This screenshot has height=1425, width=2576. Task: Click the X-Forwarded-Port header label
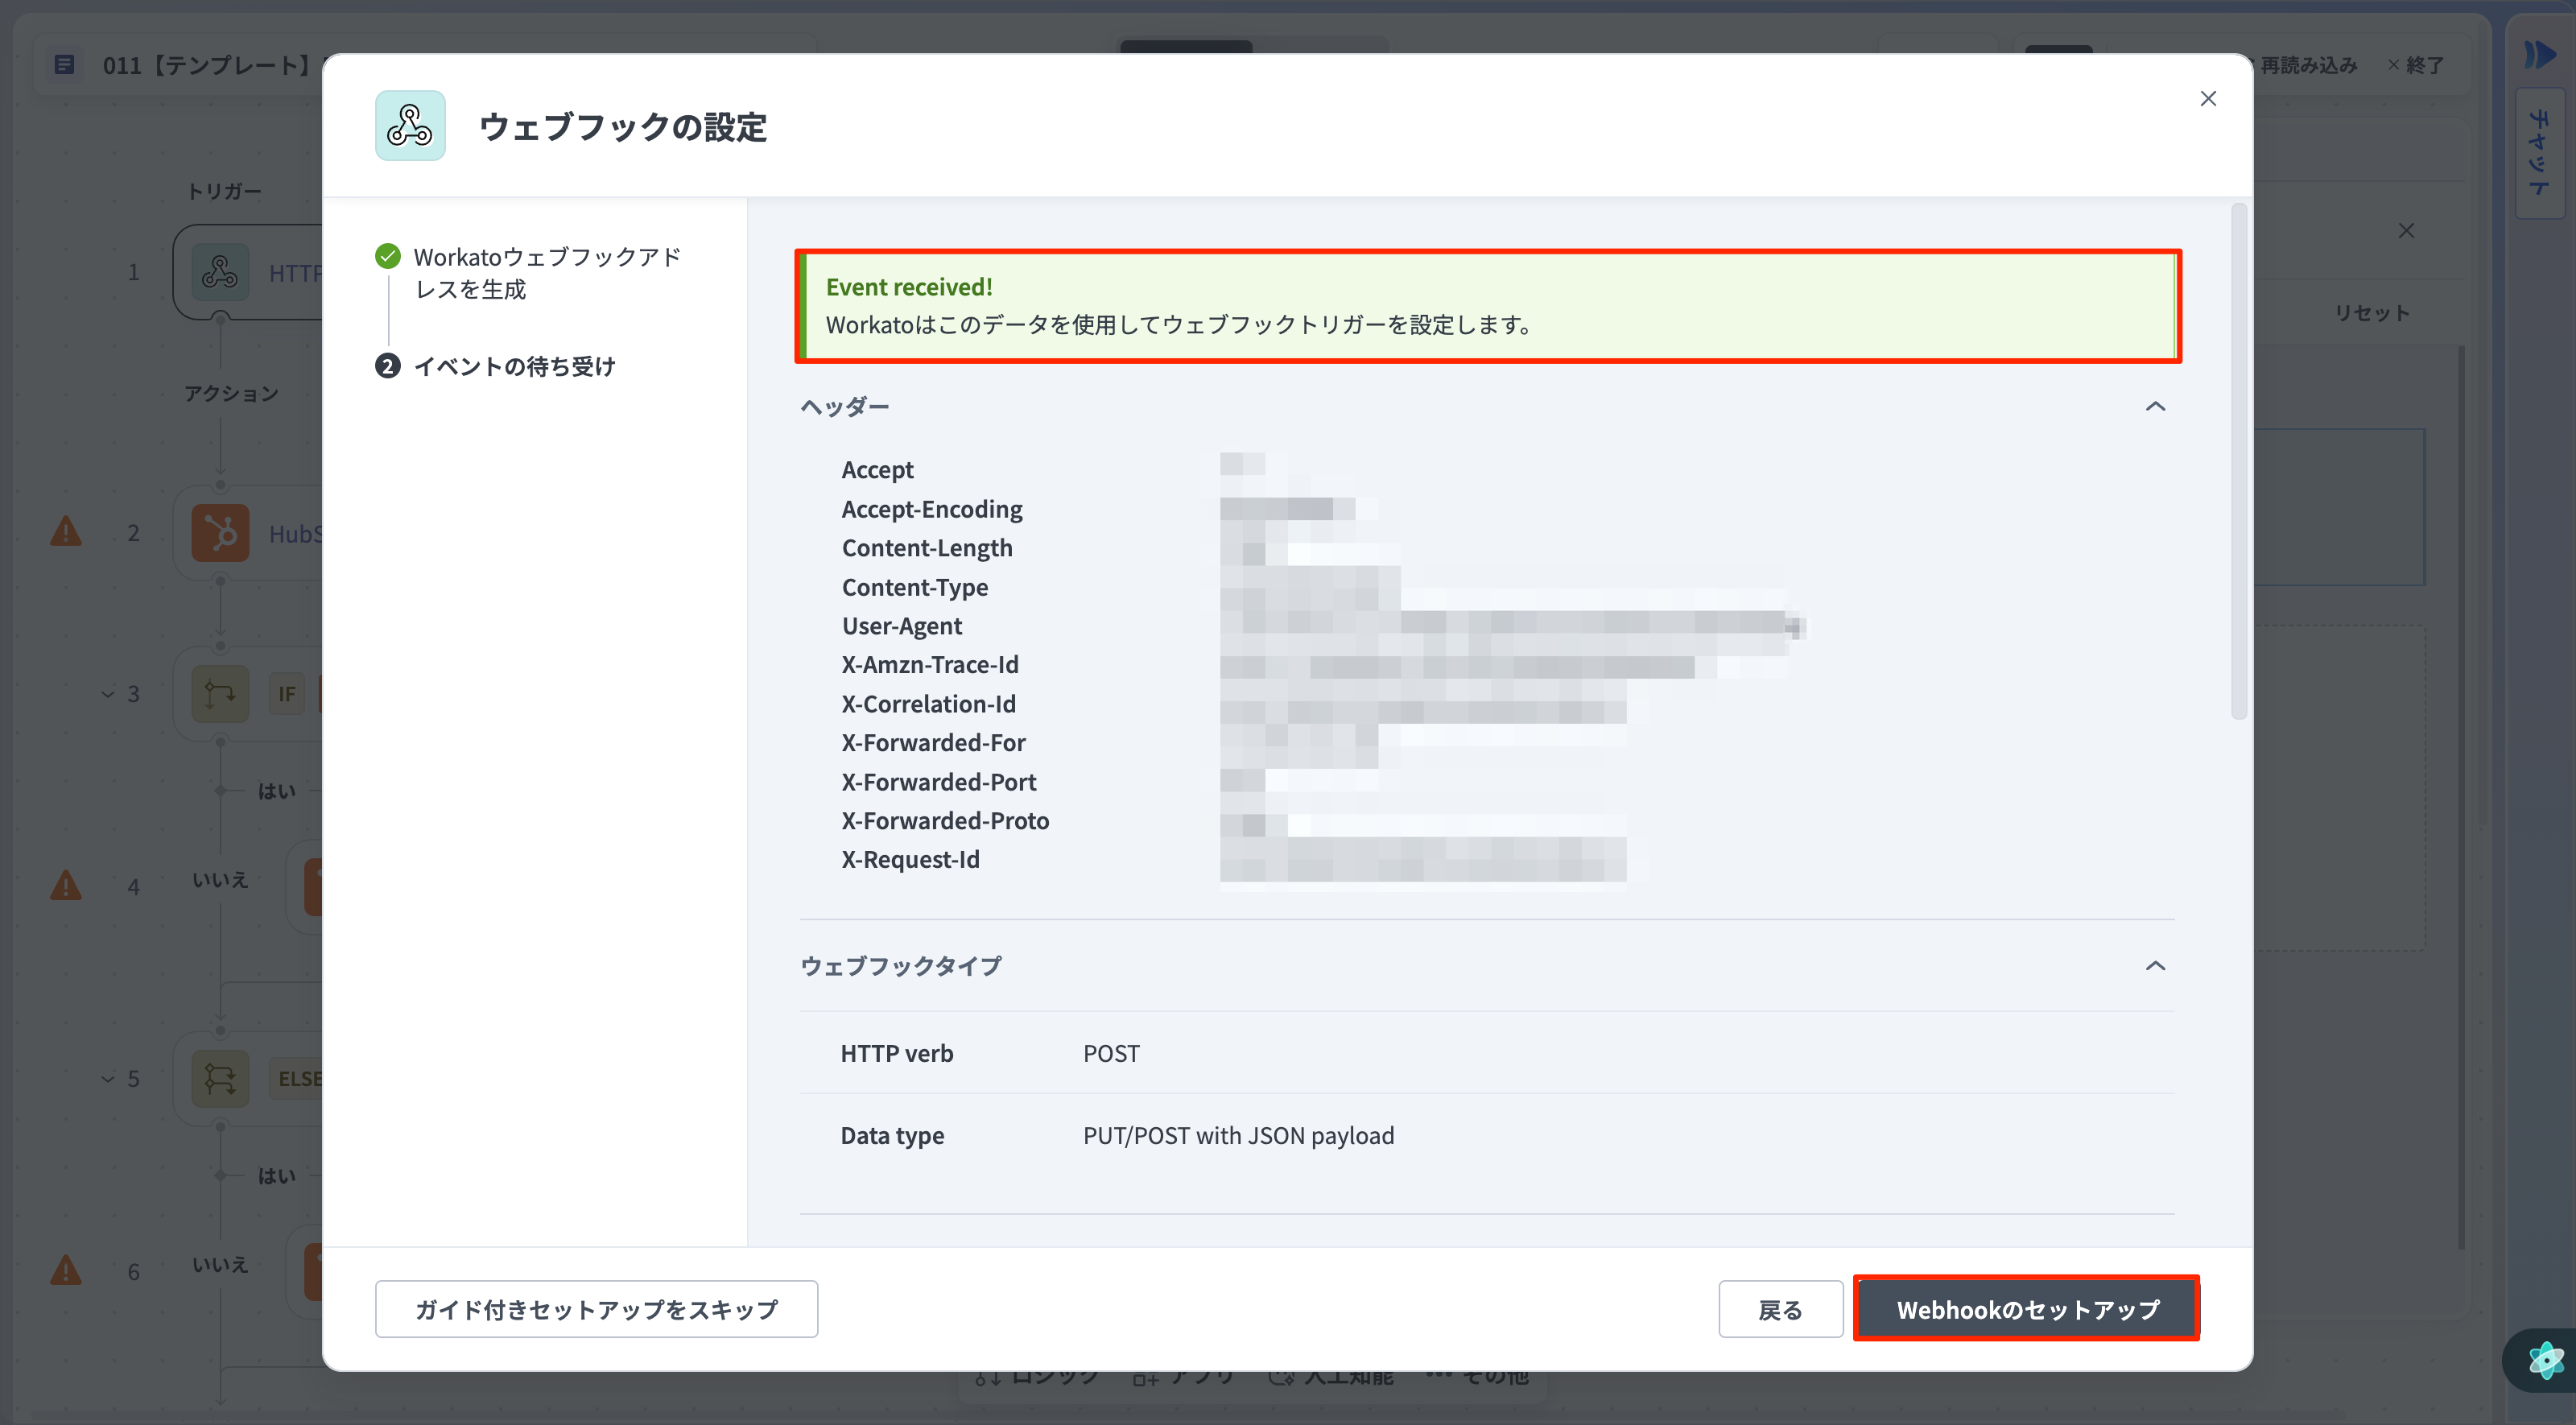[x=938, y=782]
